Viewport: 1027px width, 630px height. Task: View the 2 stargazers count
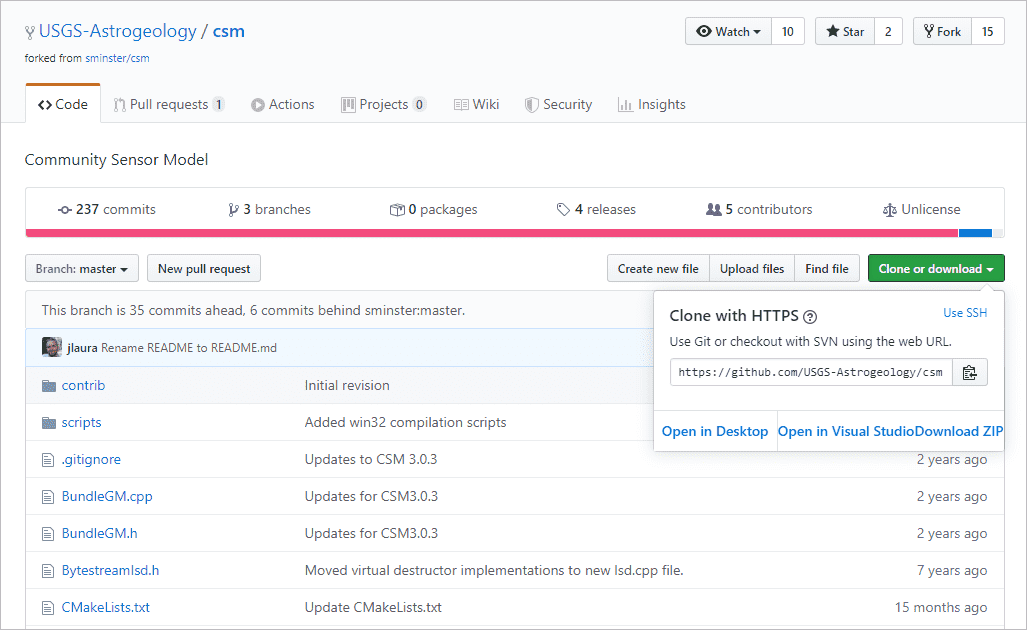click(888, 31)
